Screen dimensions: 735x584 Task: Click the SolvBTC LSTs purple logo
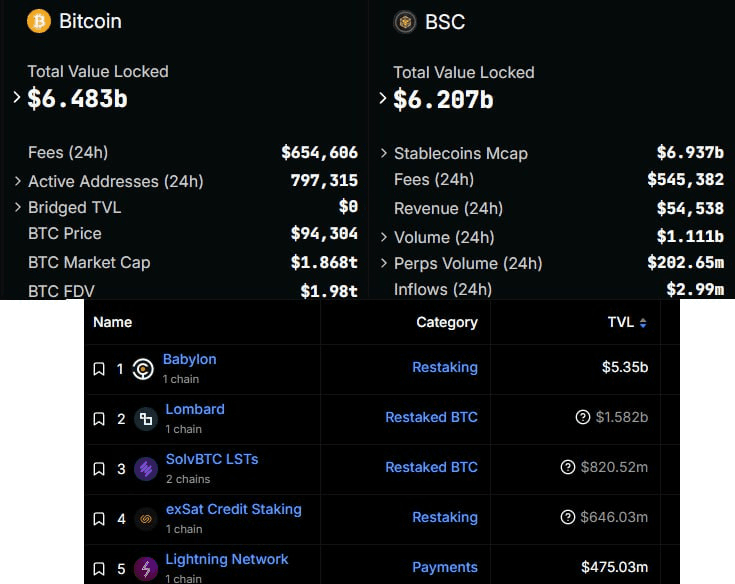146,469
